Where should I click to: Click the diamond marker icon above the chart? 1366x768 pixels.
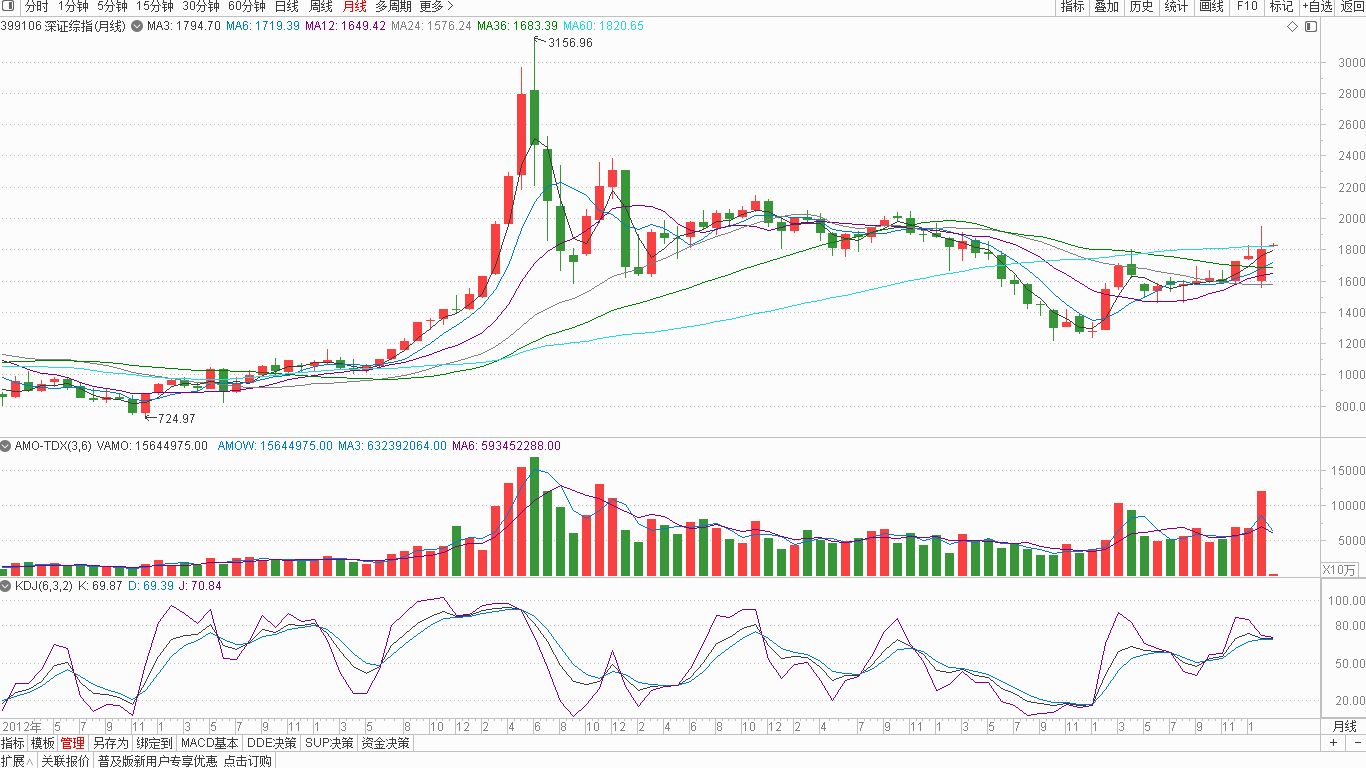point(1292,26)
